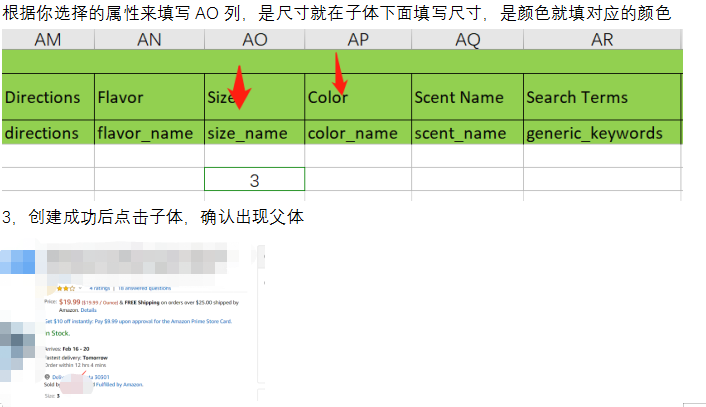This screenshot has height=407, width=706.
Task: Open the '18 answered questions' link
Action: tap(145, 287)
